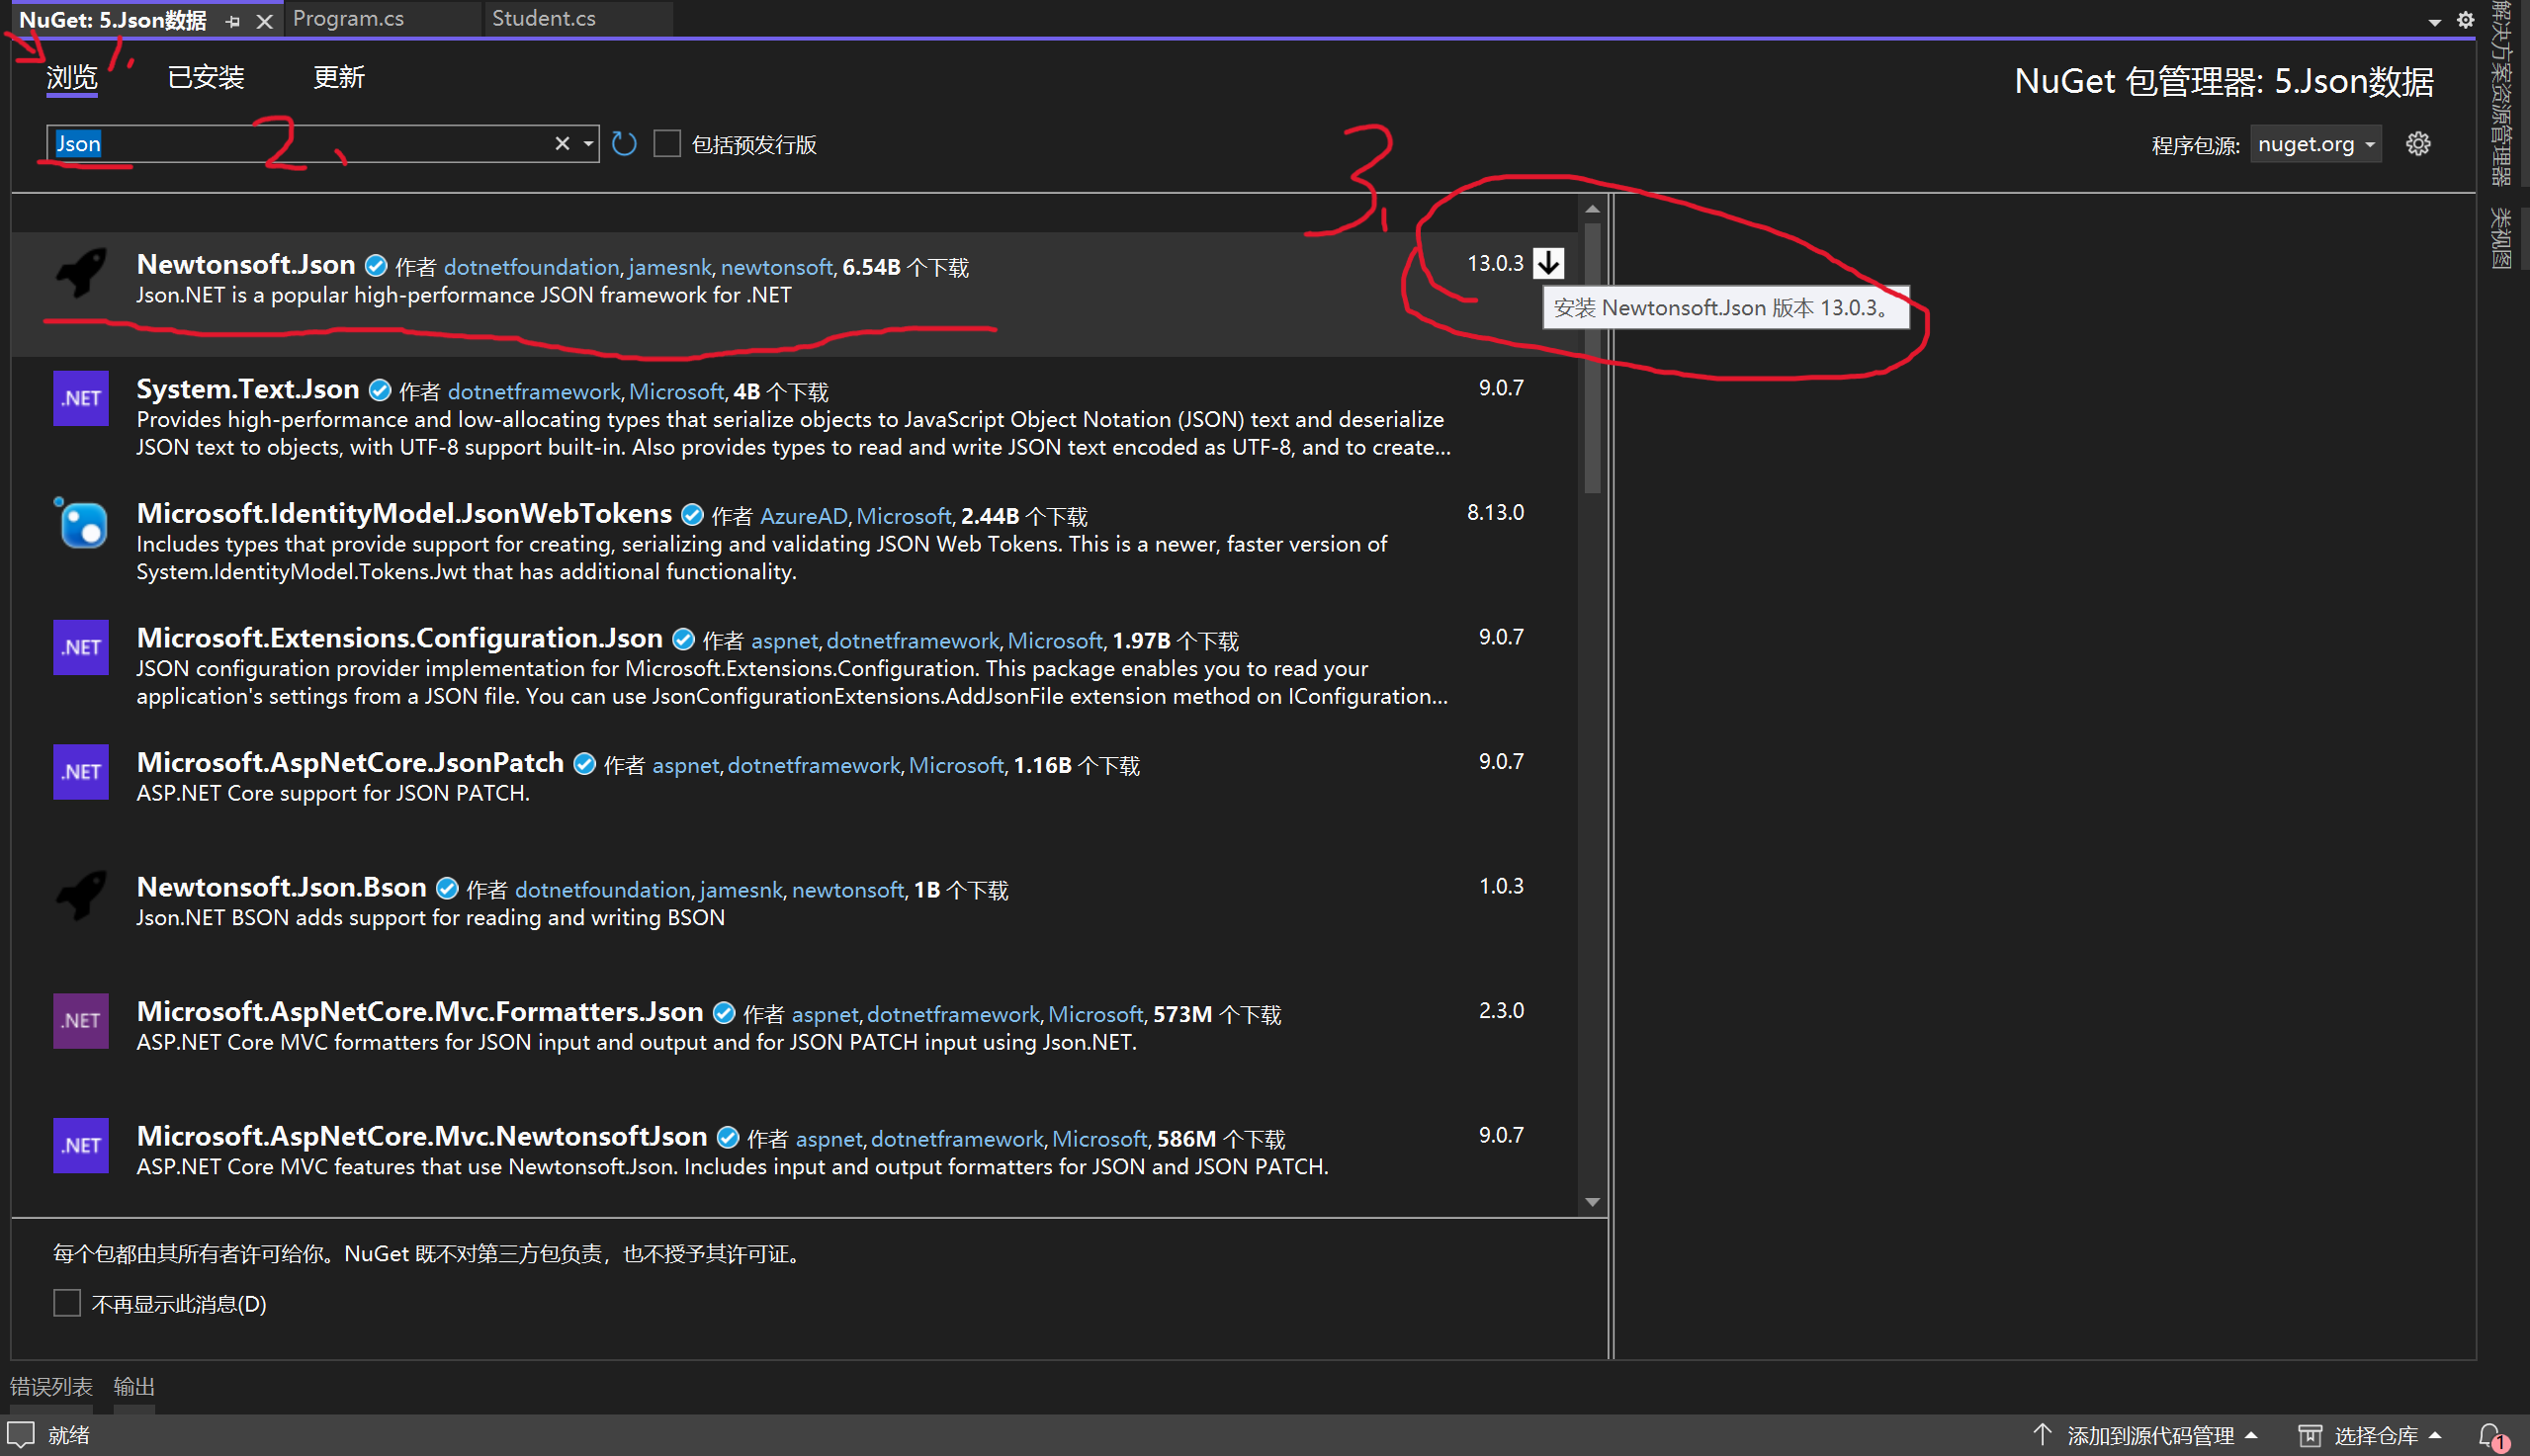Click Microsoft.AspNetCore.Mvc.NewtonsoftJson package icon
The image size is (2530, 1456).
pyautogui.click(x=81, y=1145)
